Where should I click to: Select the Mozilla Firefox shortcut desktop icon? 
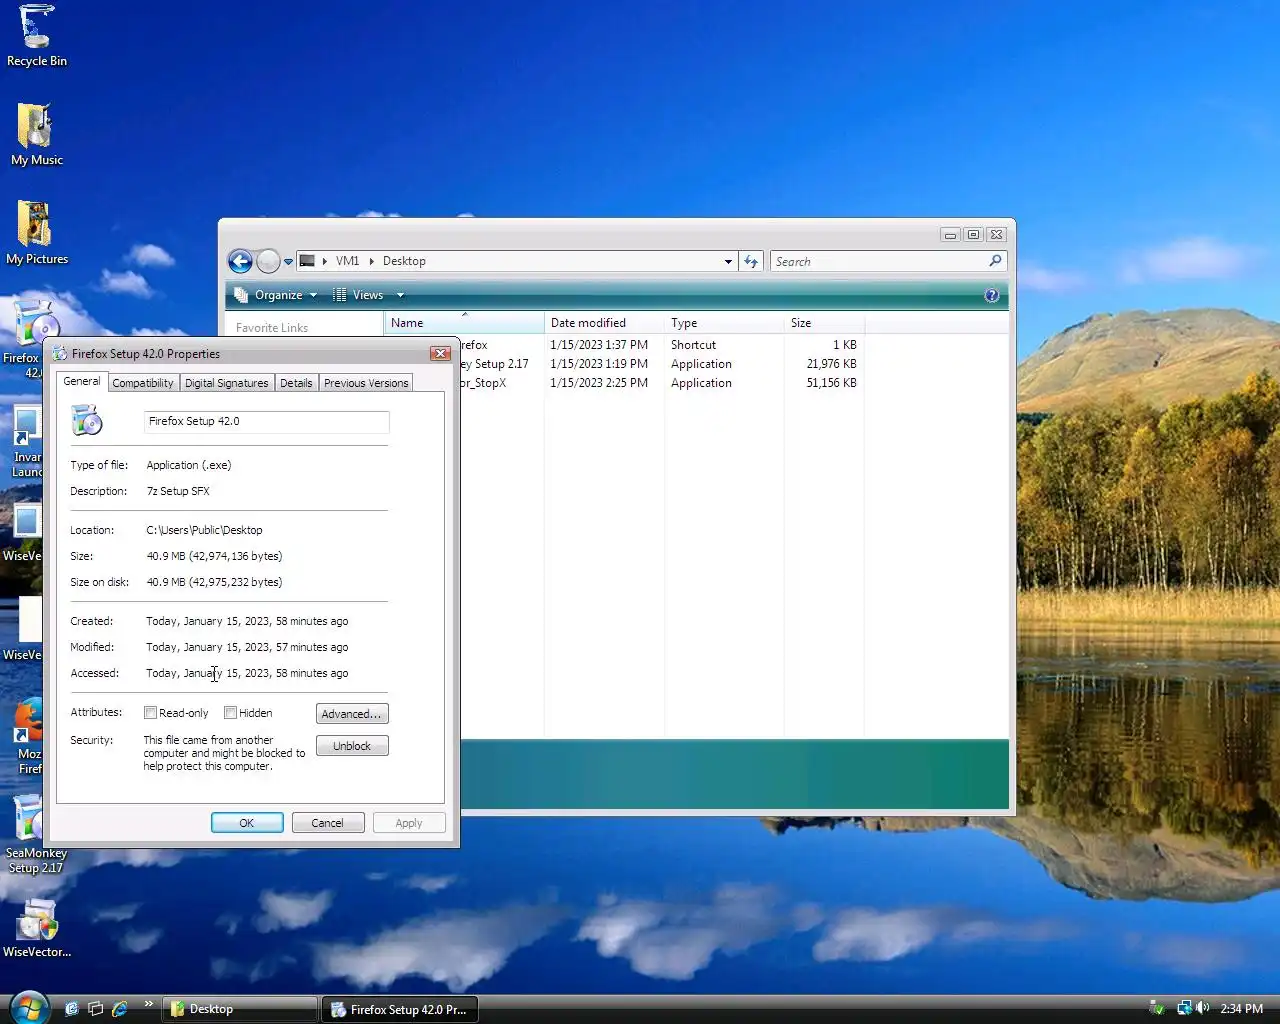28,737
